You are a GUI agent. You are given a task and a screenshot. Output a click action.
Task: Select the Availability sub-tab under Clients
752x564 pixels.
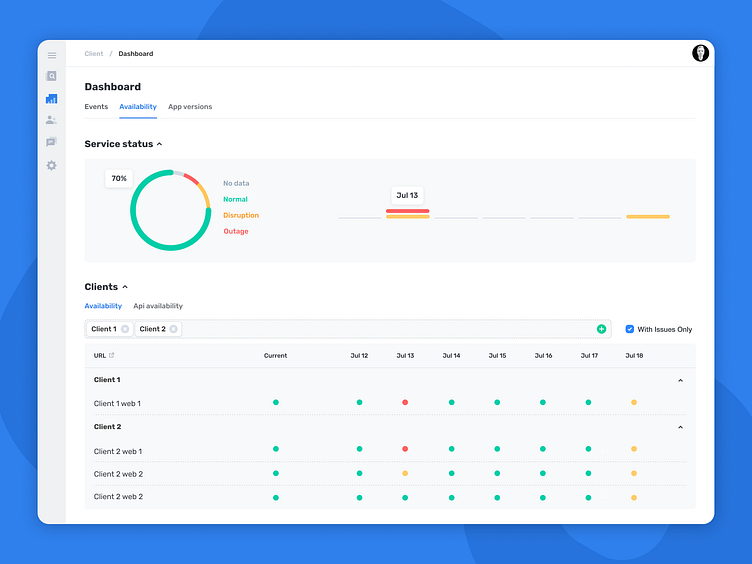pos(103,306)
